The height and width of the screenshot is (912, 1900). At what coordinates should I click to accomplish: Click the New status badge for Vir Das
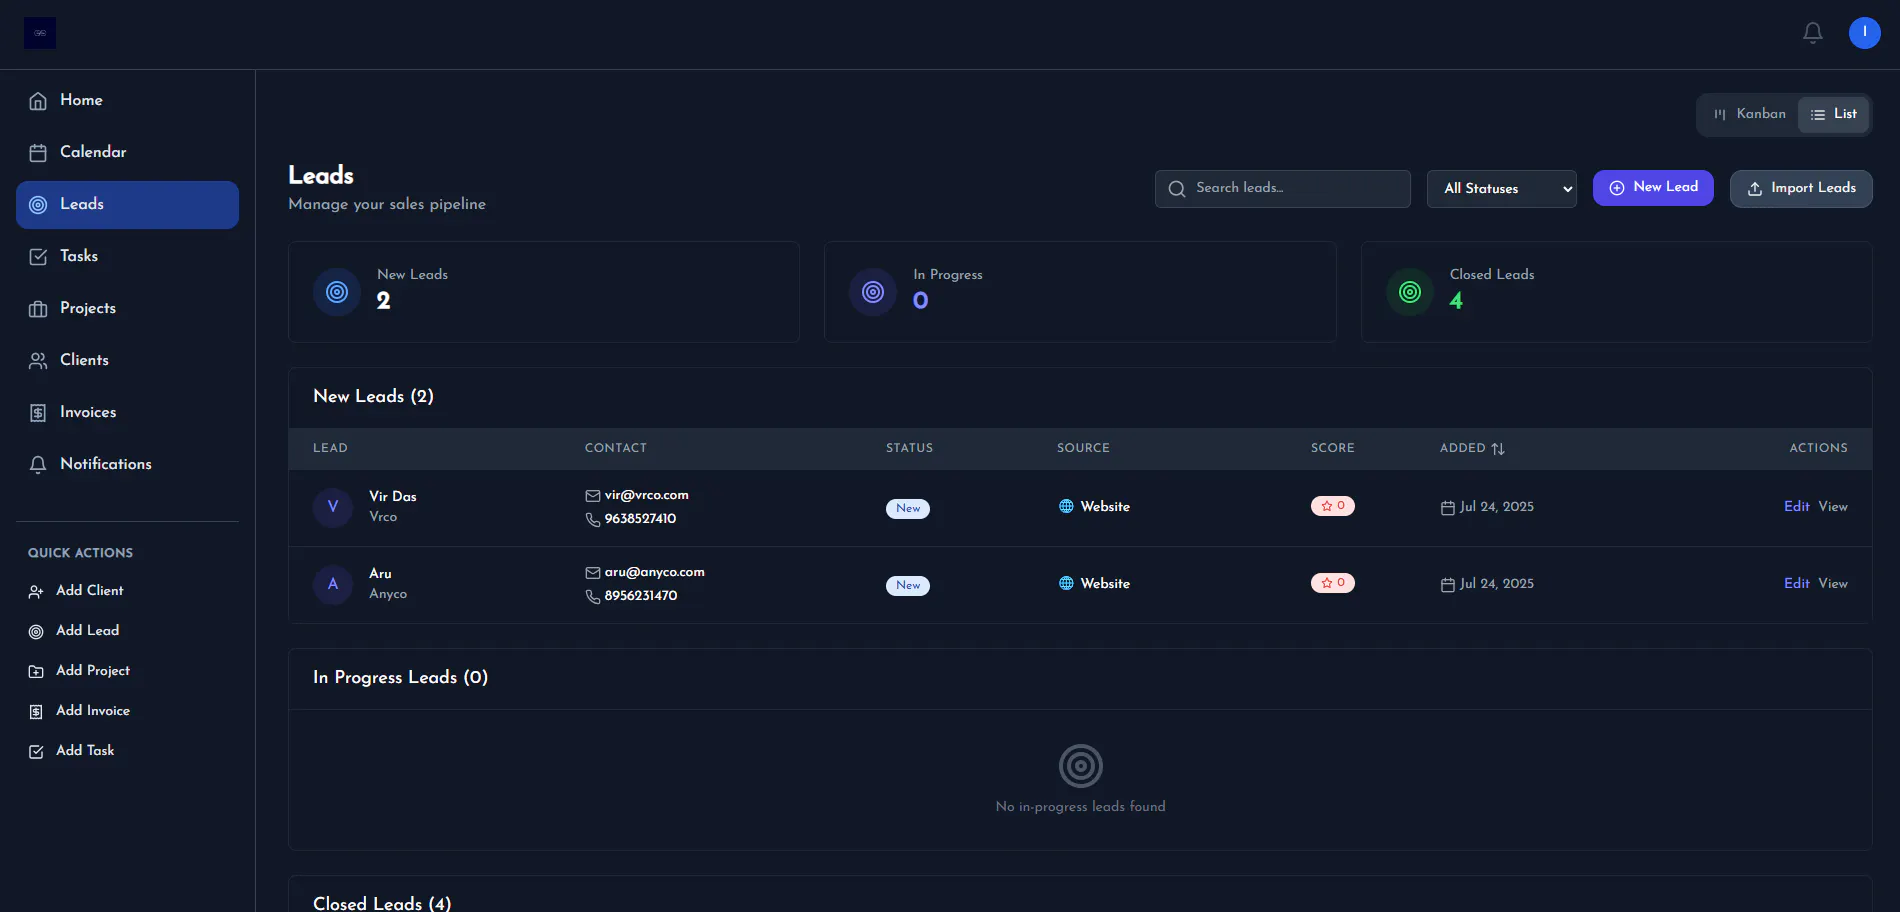pos(908,508)
